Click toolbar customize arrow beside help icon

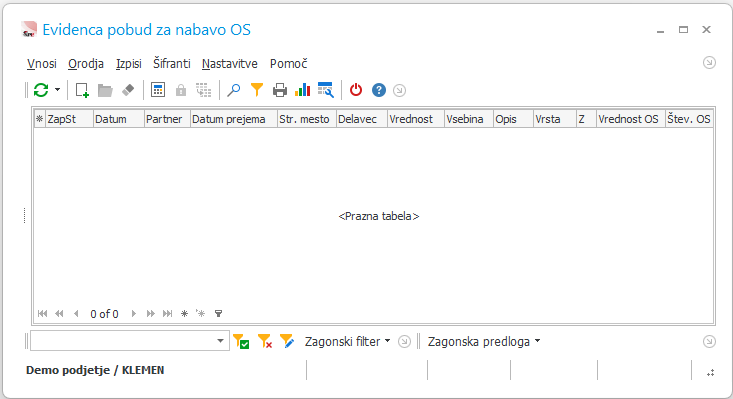(x=399, y=90)
